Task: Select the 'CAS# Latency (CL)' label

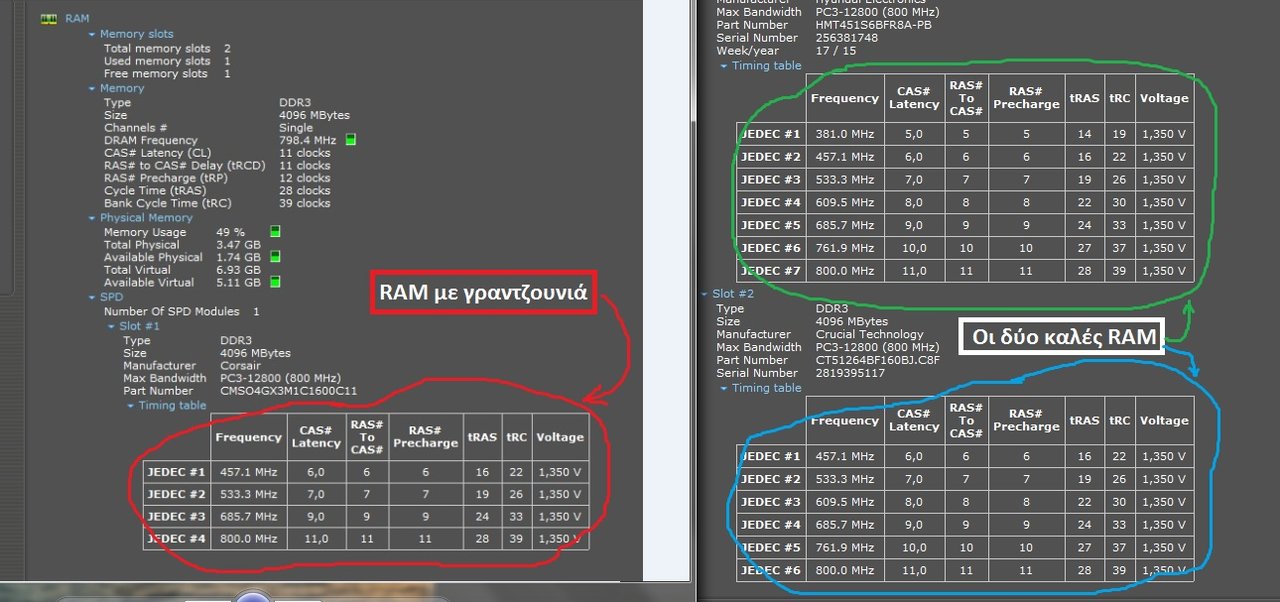Action: coord(157,153)
